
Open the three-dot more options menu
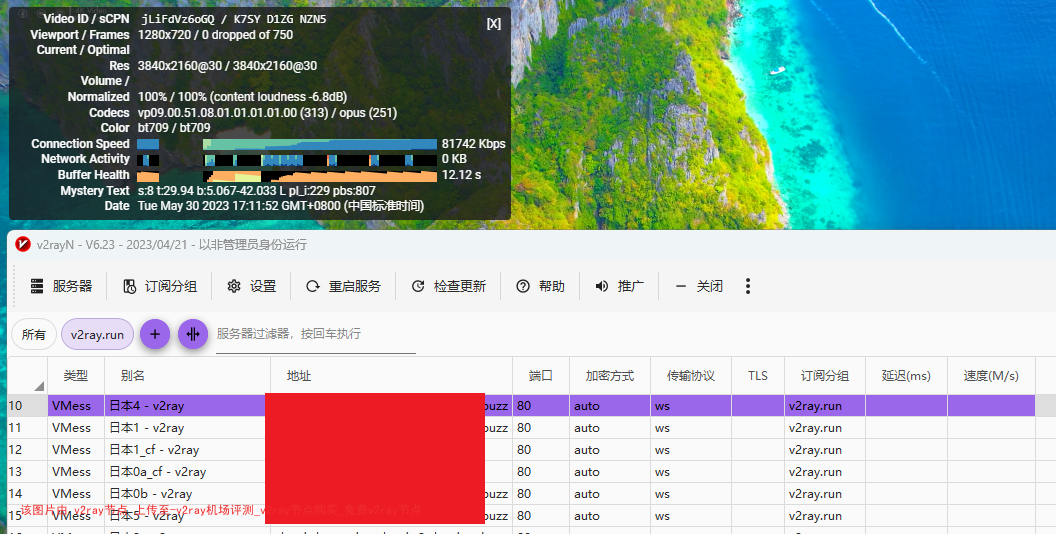pos(748,286)
